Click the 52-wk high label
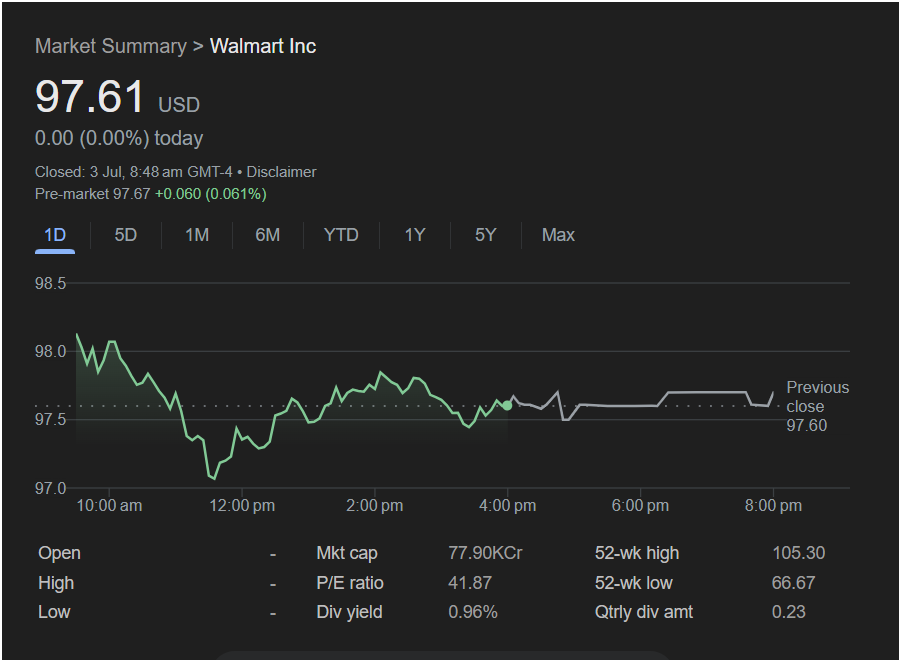The height and width of the screenshot is (662, 901). 637,553
